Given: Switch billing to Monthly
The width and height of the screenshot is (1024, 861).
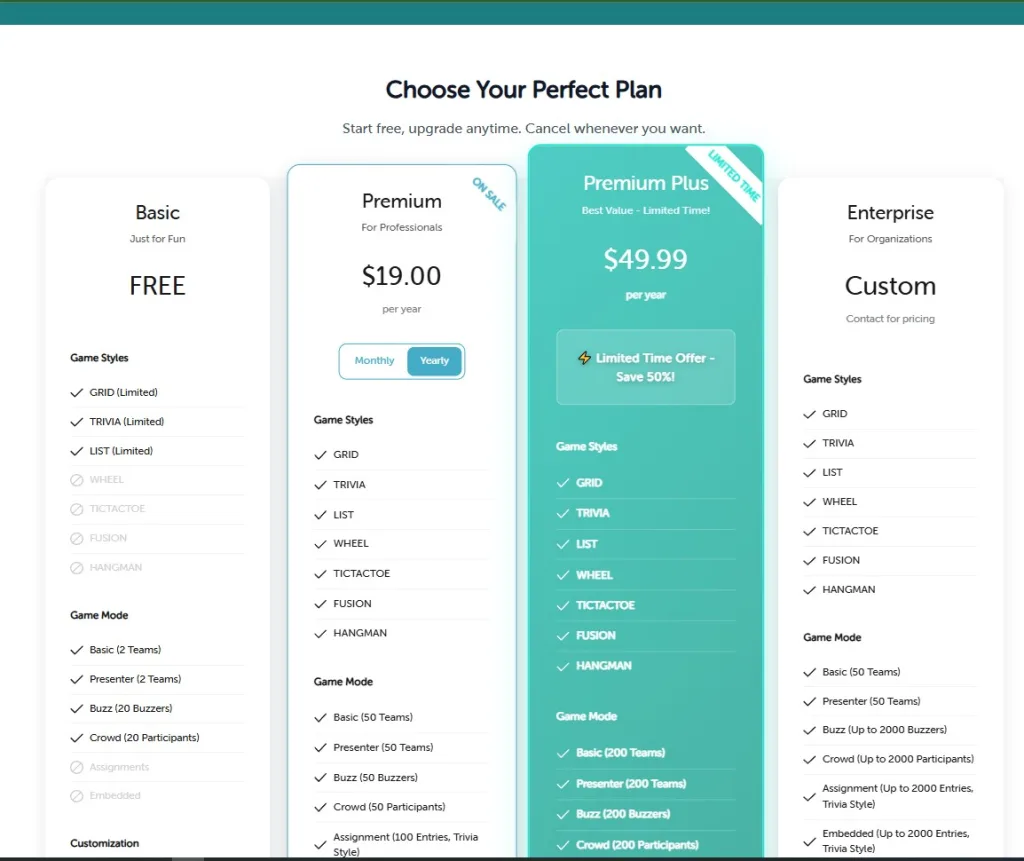Looking at the screenshot, I should 374,361.
